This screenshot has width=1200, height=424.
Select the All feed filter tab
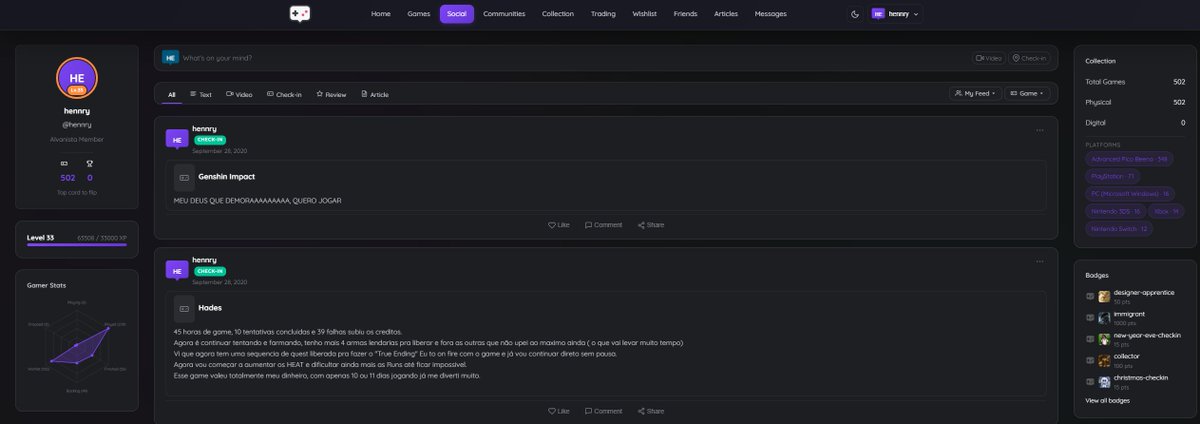coord(172,94)
